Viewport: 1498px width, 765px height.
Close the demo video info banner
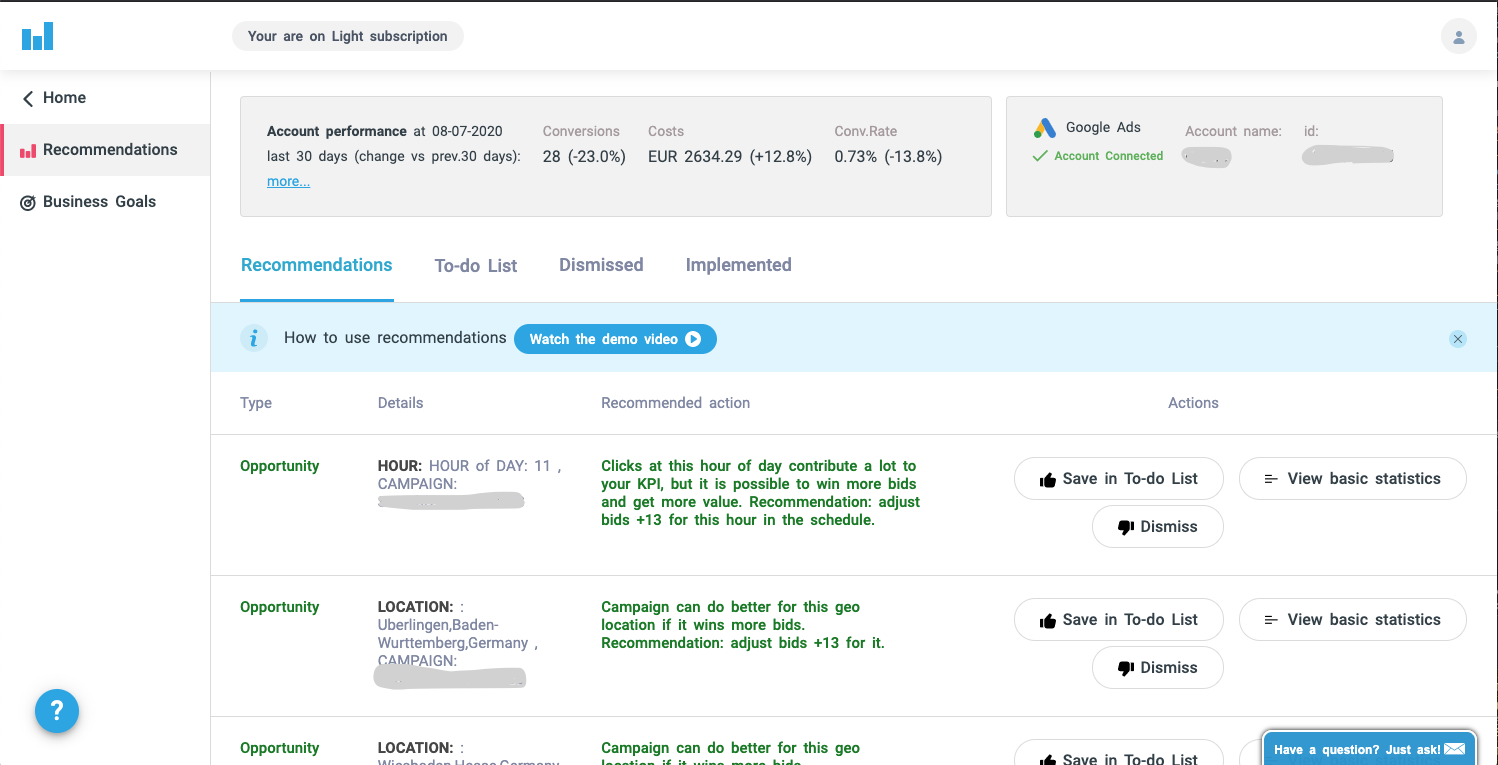tap(1458, 339)
